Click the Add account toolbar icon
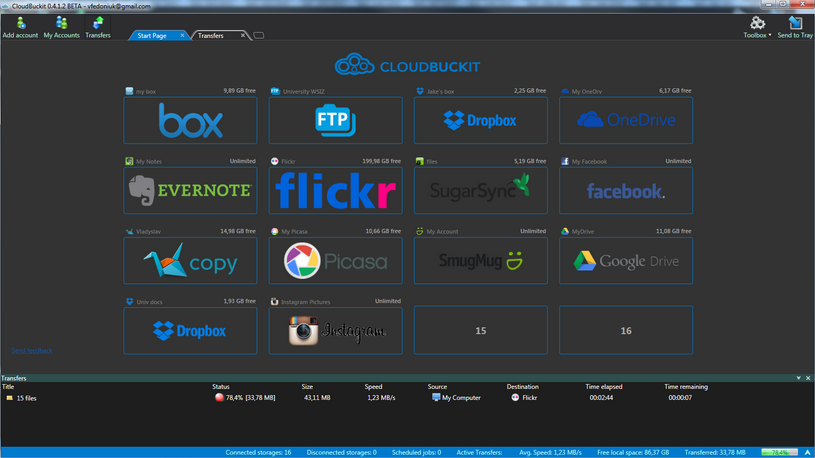 click(x=20, y=26)
